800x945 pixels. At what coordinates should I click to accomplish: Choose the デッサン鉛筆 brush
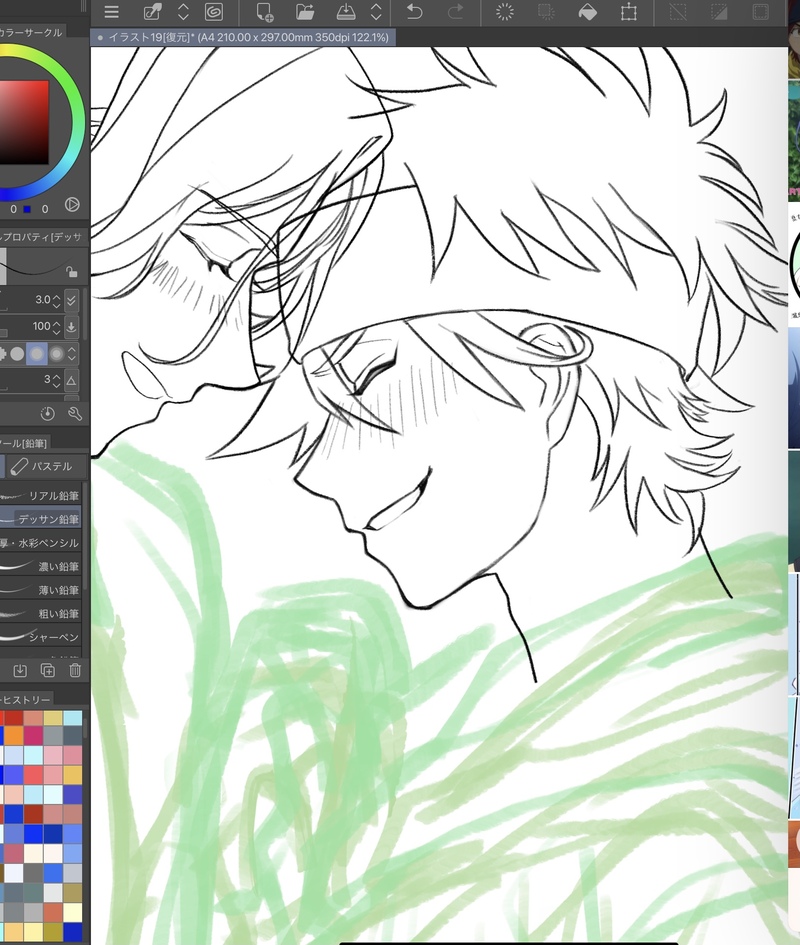(40, 519)
